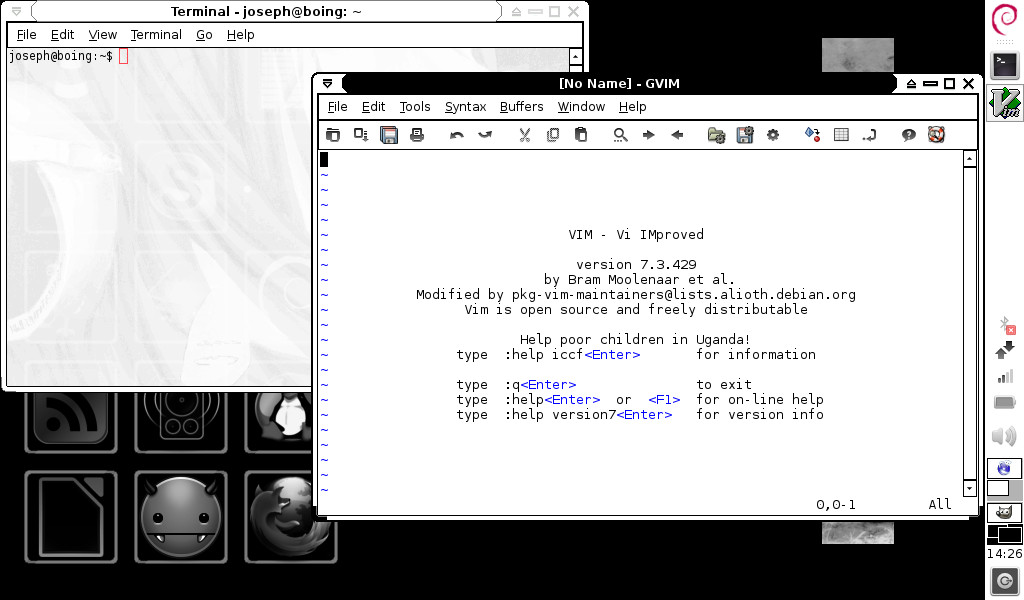The height and width of the screenshot is (600, 1024).
Task: Click the workspace pager white desktop thumbnail
Action: point(997,488)
